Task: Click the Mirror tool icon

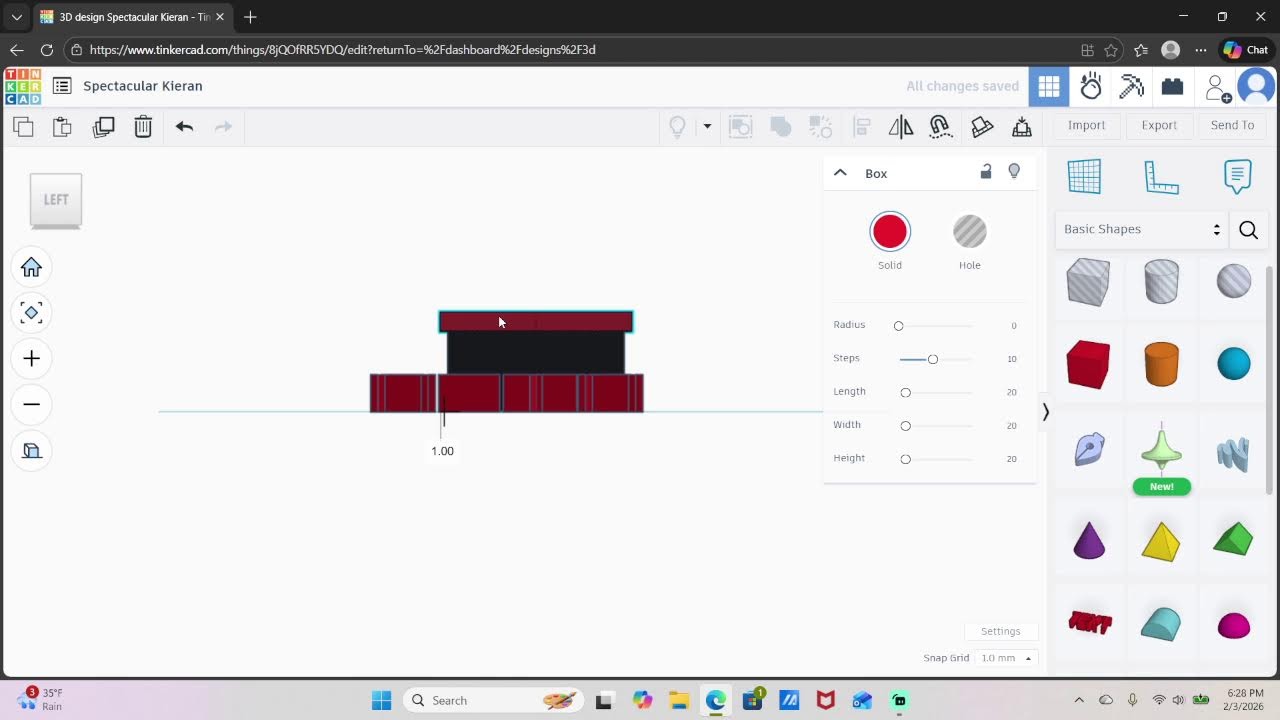Action: 901,126
